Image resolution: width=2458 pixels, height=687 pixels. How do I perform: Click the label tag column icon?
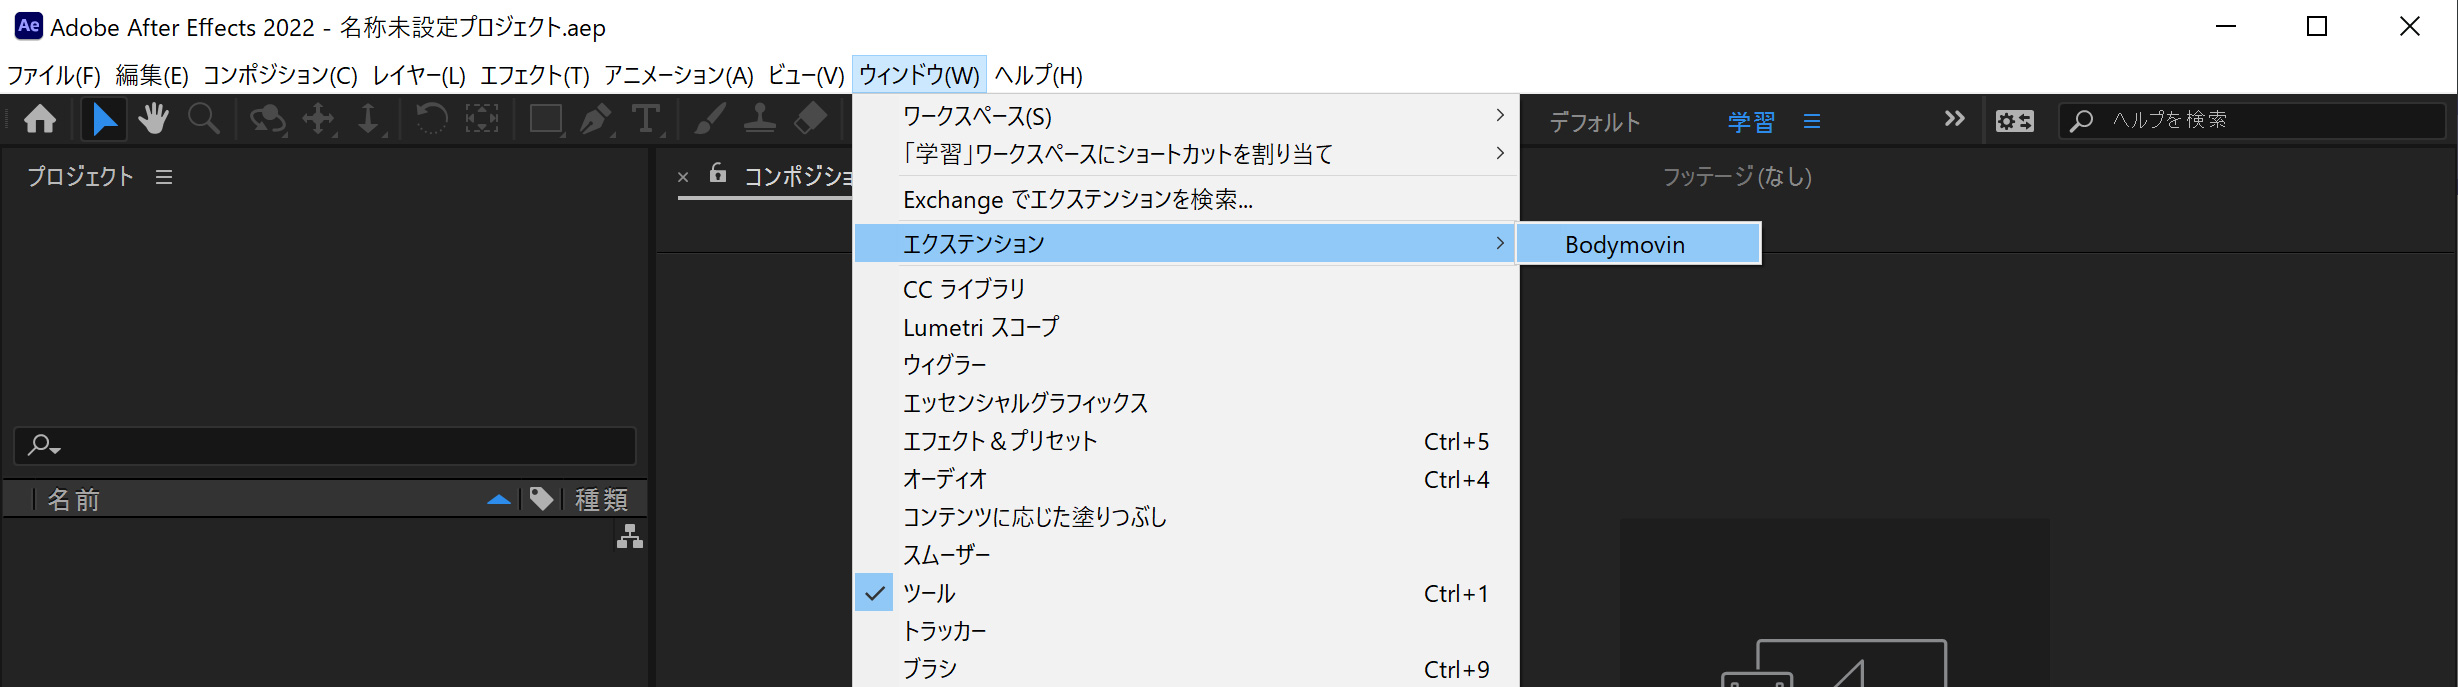[x=542, y=498]
